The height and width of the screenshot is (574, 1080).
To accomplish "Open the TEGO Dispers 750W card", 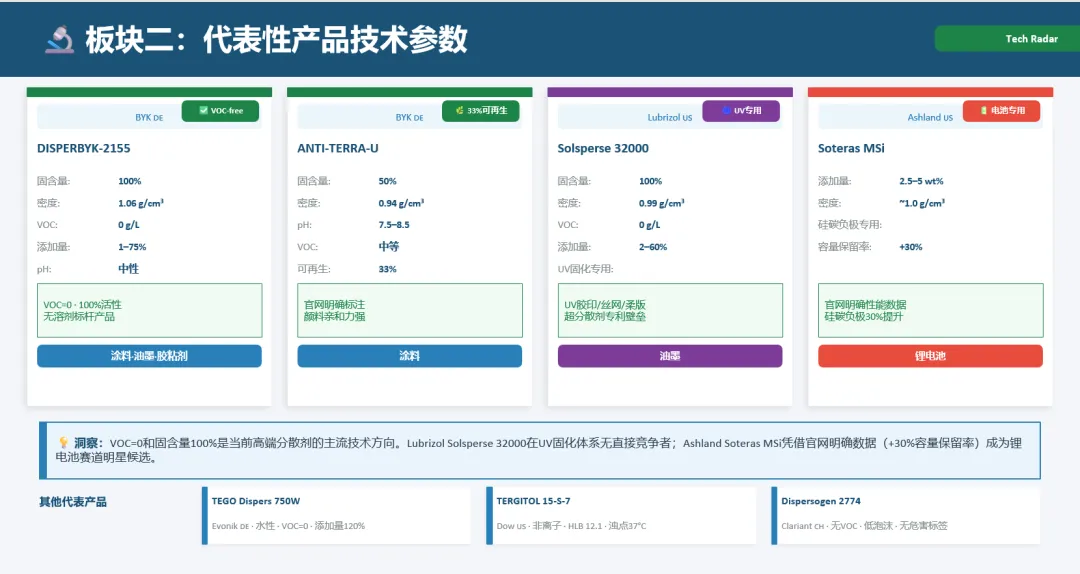I will pos(336,515).
